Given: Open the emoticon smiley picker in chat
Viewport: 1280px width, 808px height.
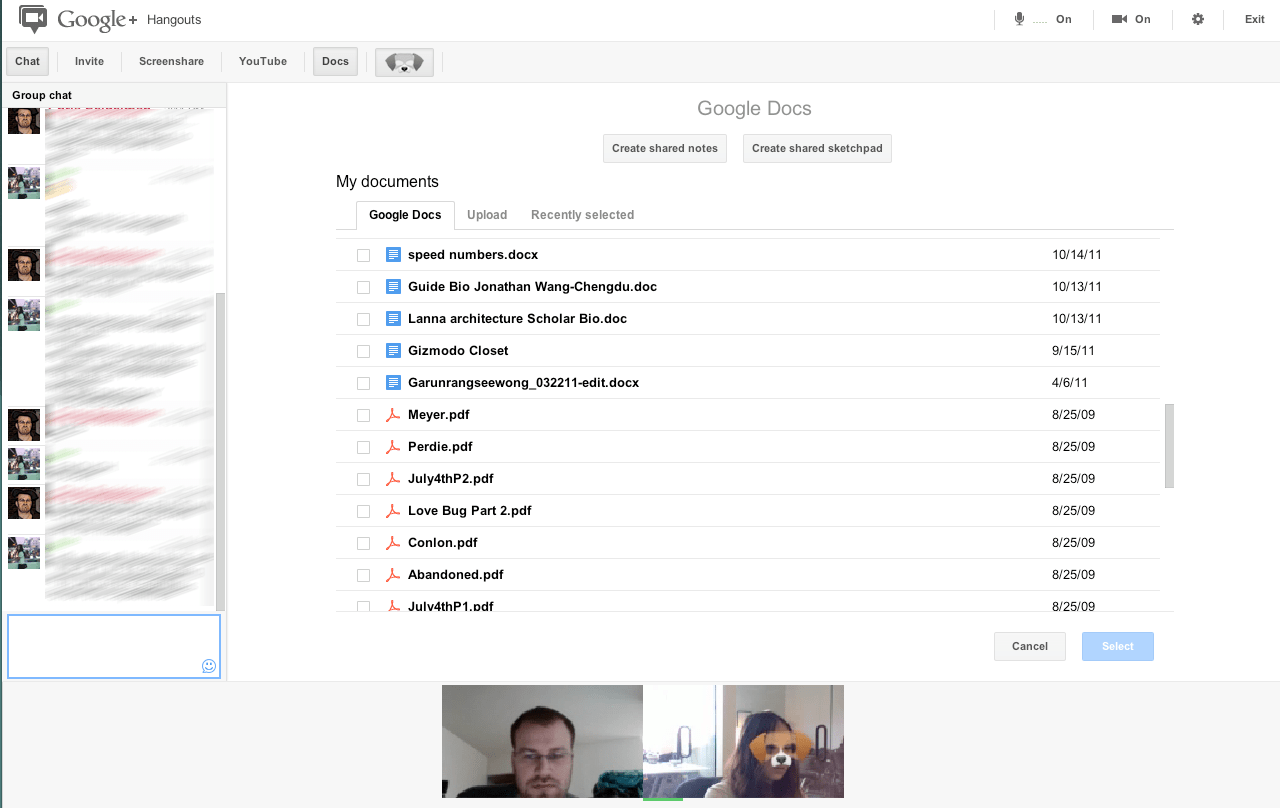Looking at the screenshot, I should [209, 666].
